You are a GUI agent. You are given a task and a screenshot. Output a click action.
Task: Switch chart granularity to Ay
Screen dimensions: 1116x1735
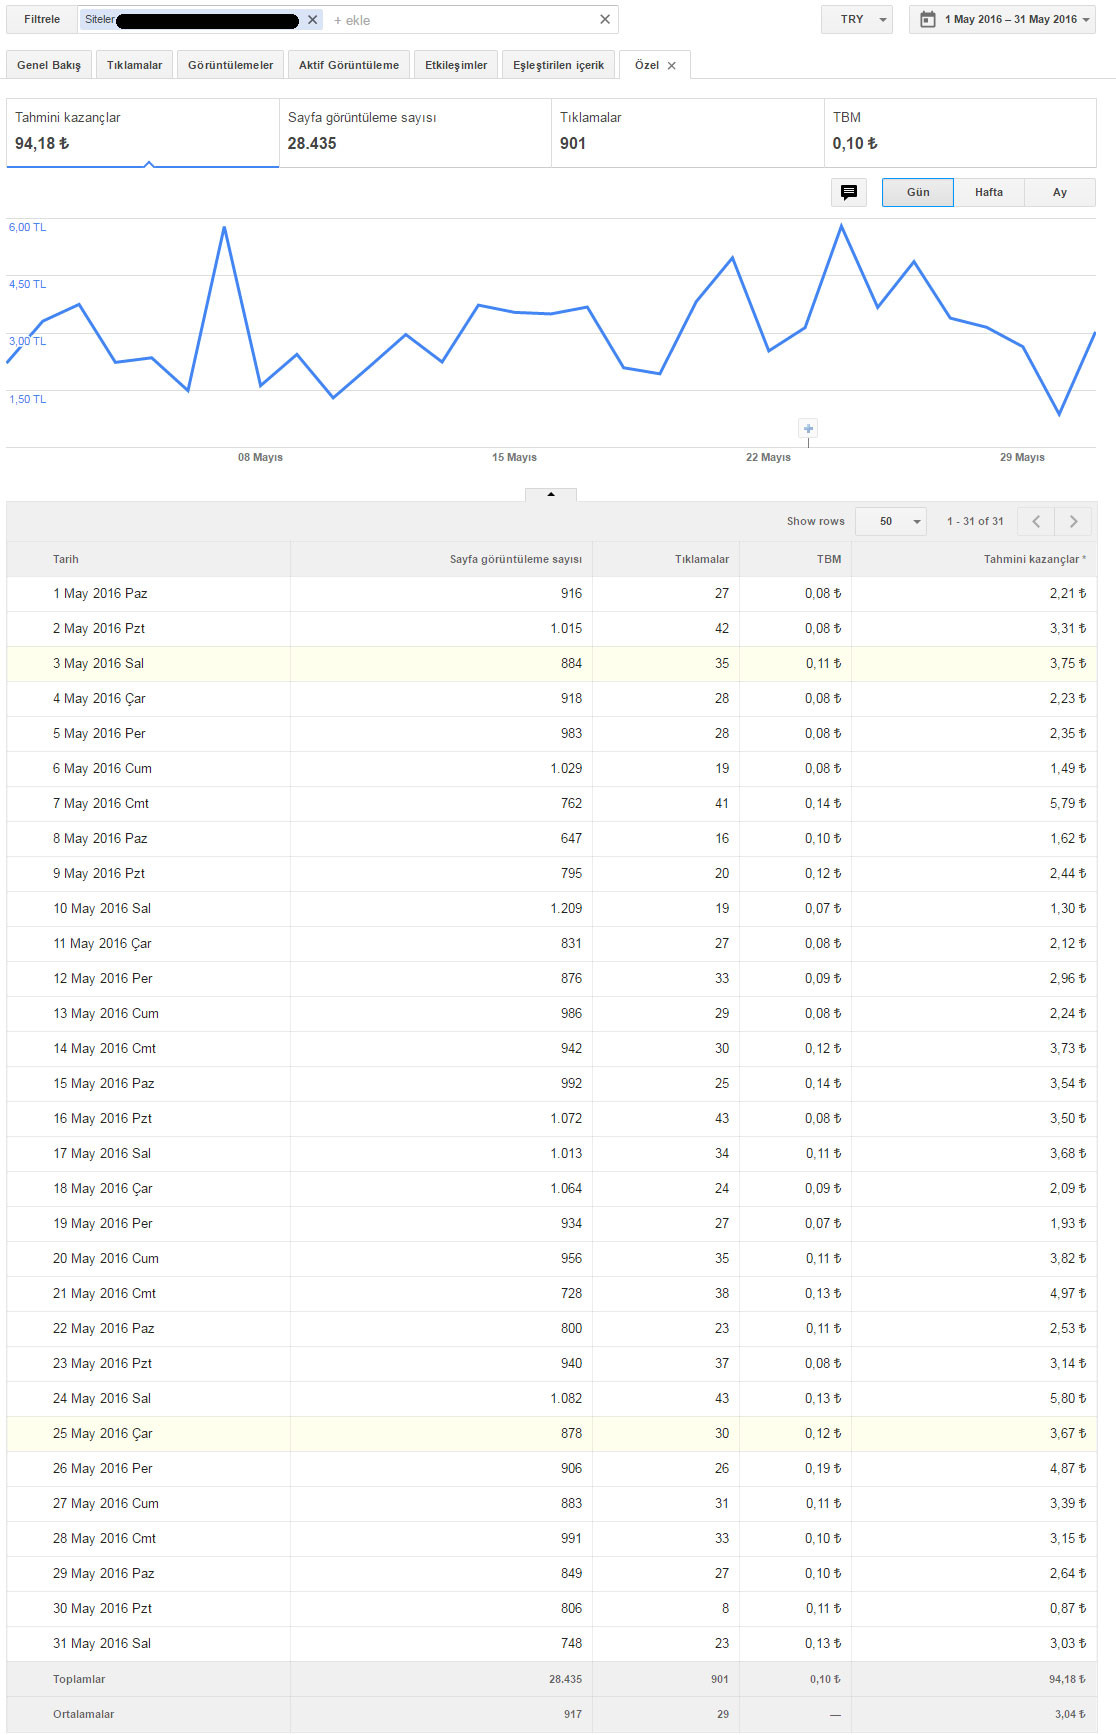(x=1059, y=192)
